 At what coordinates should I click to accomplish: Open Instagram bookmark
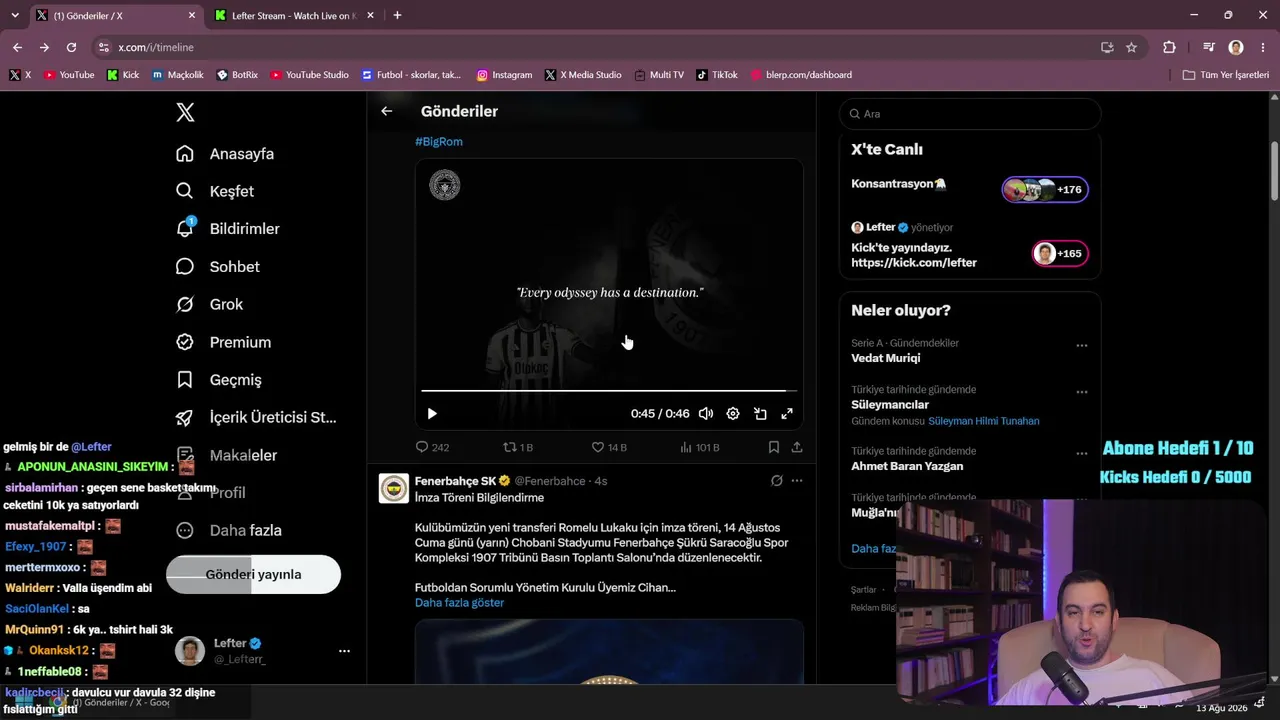[504, 75]
